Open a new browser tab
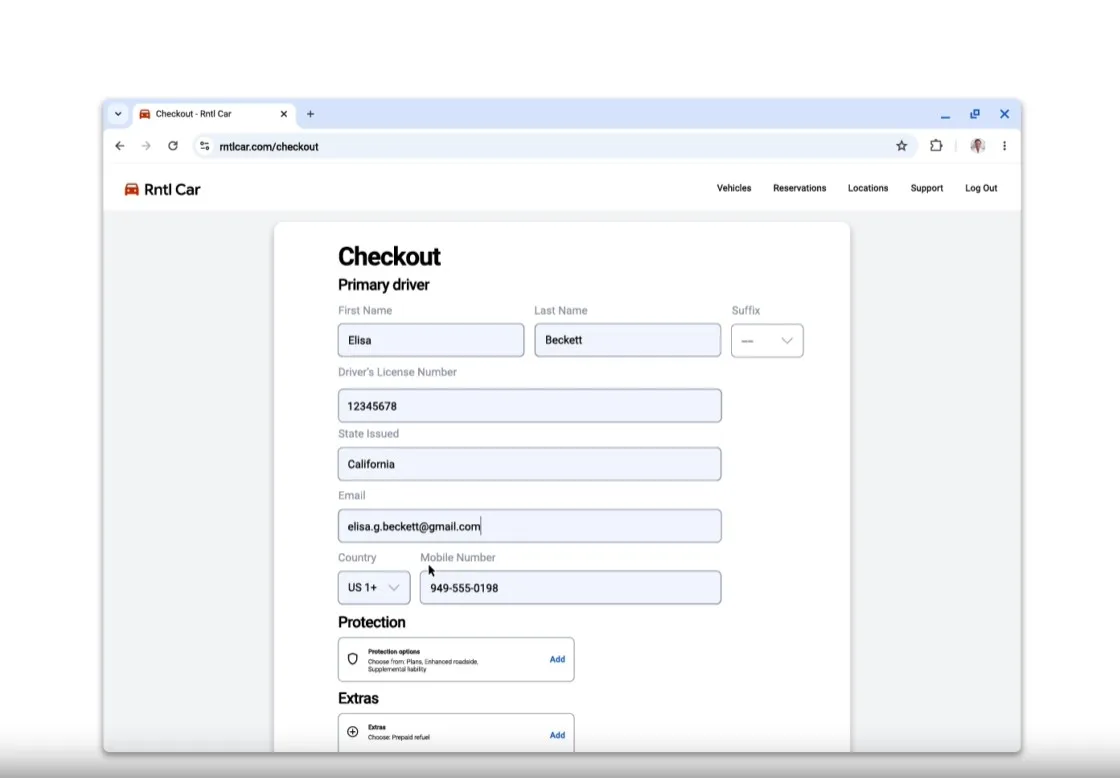 tap(310, 114)
